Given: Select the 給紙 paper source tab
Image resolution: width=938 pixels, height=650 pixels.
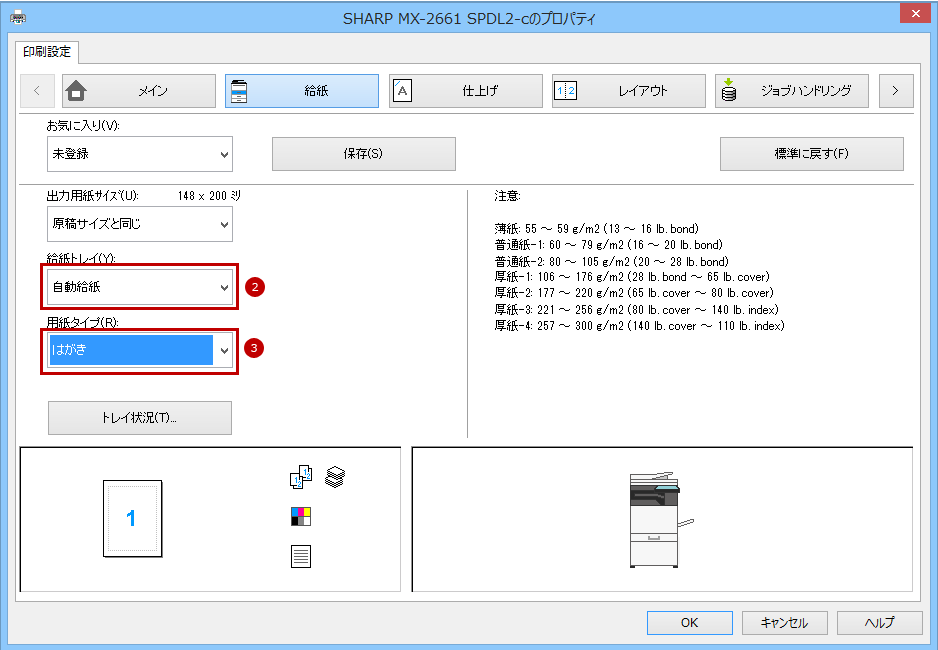Looking at the screenshot, I should [x=302, y=91].
